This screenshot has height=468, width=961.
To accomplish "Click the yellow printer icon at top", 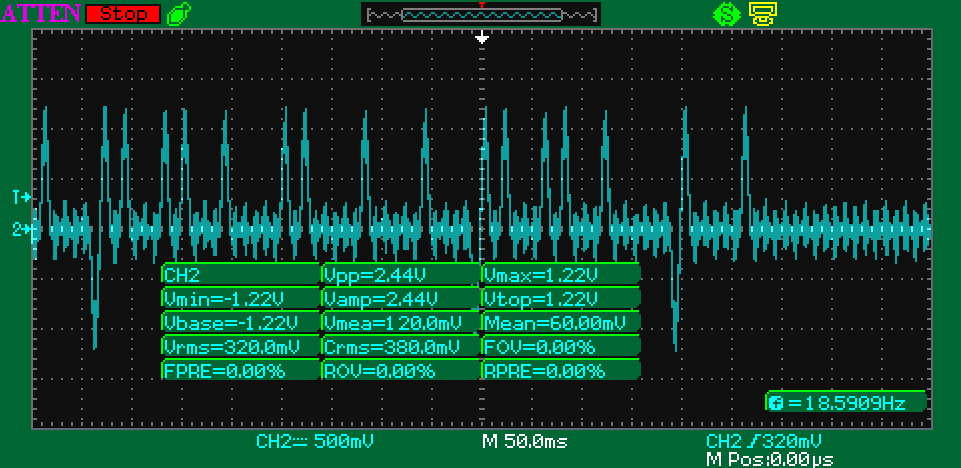I will coord(763,14).
